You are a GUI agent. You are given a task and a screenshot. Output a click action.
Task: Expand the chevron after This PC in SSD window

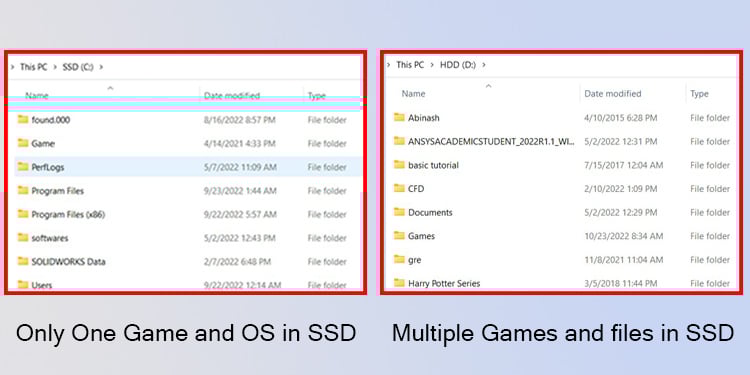tap(55, 67)
